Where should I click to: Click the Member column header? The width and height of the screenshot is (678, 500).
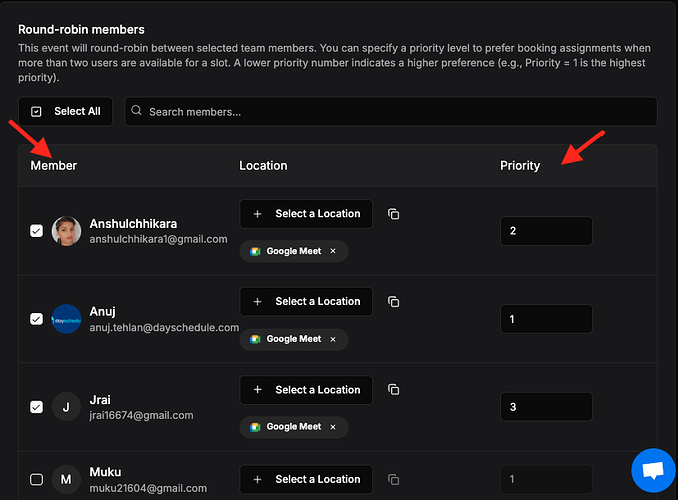point(54,166)
